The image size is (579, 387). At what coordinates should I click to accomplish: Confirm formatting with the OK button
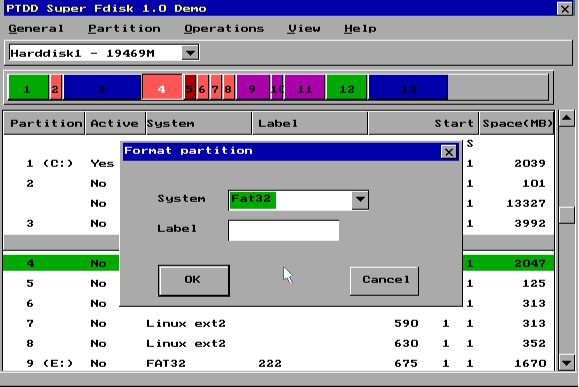pyautogui.click(x=193, y=280)
